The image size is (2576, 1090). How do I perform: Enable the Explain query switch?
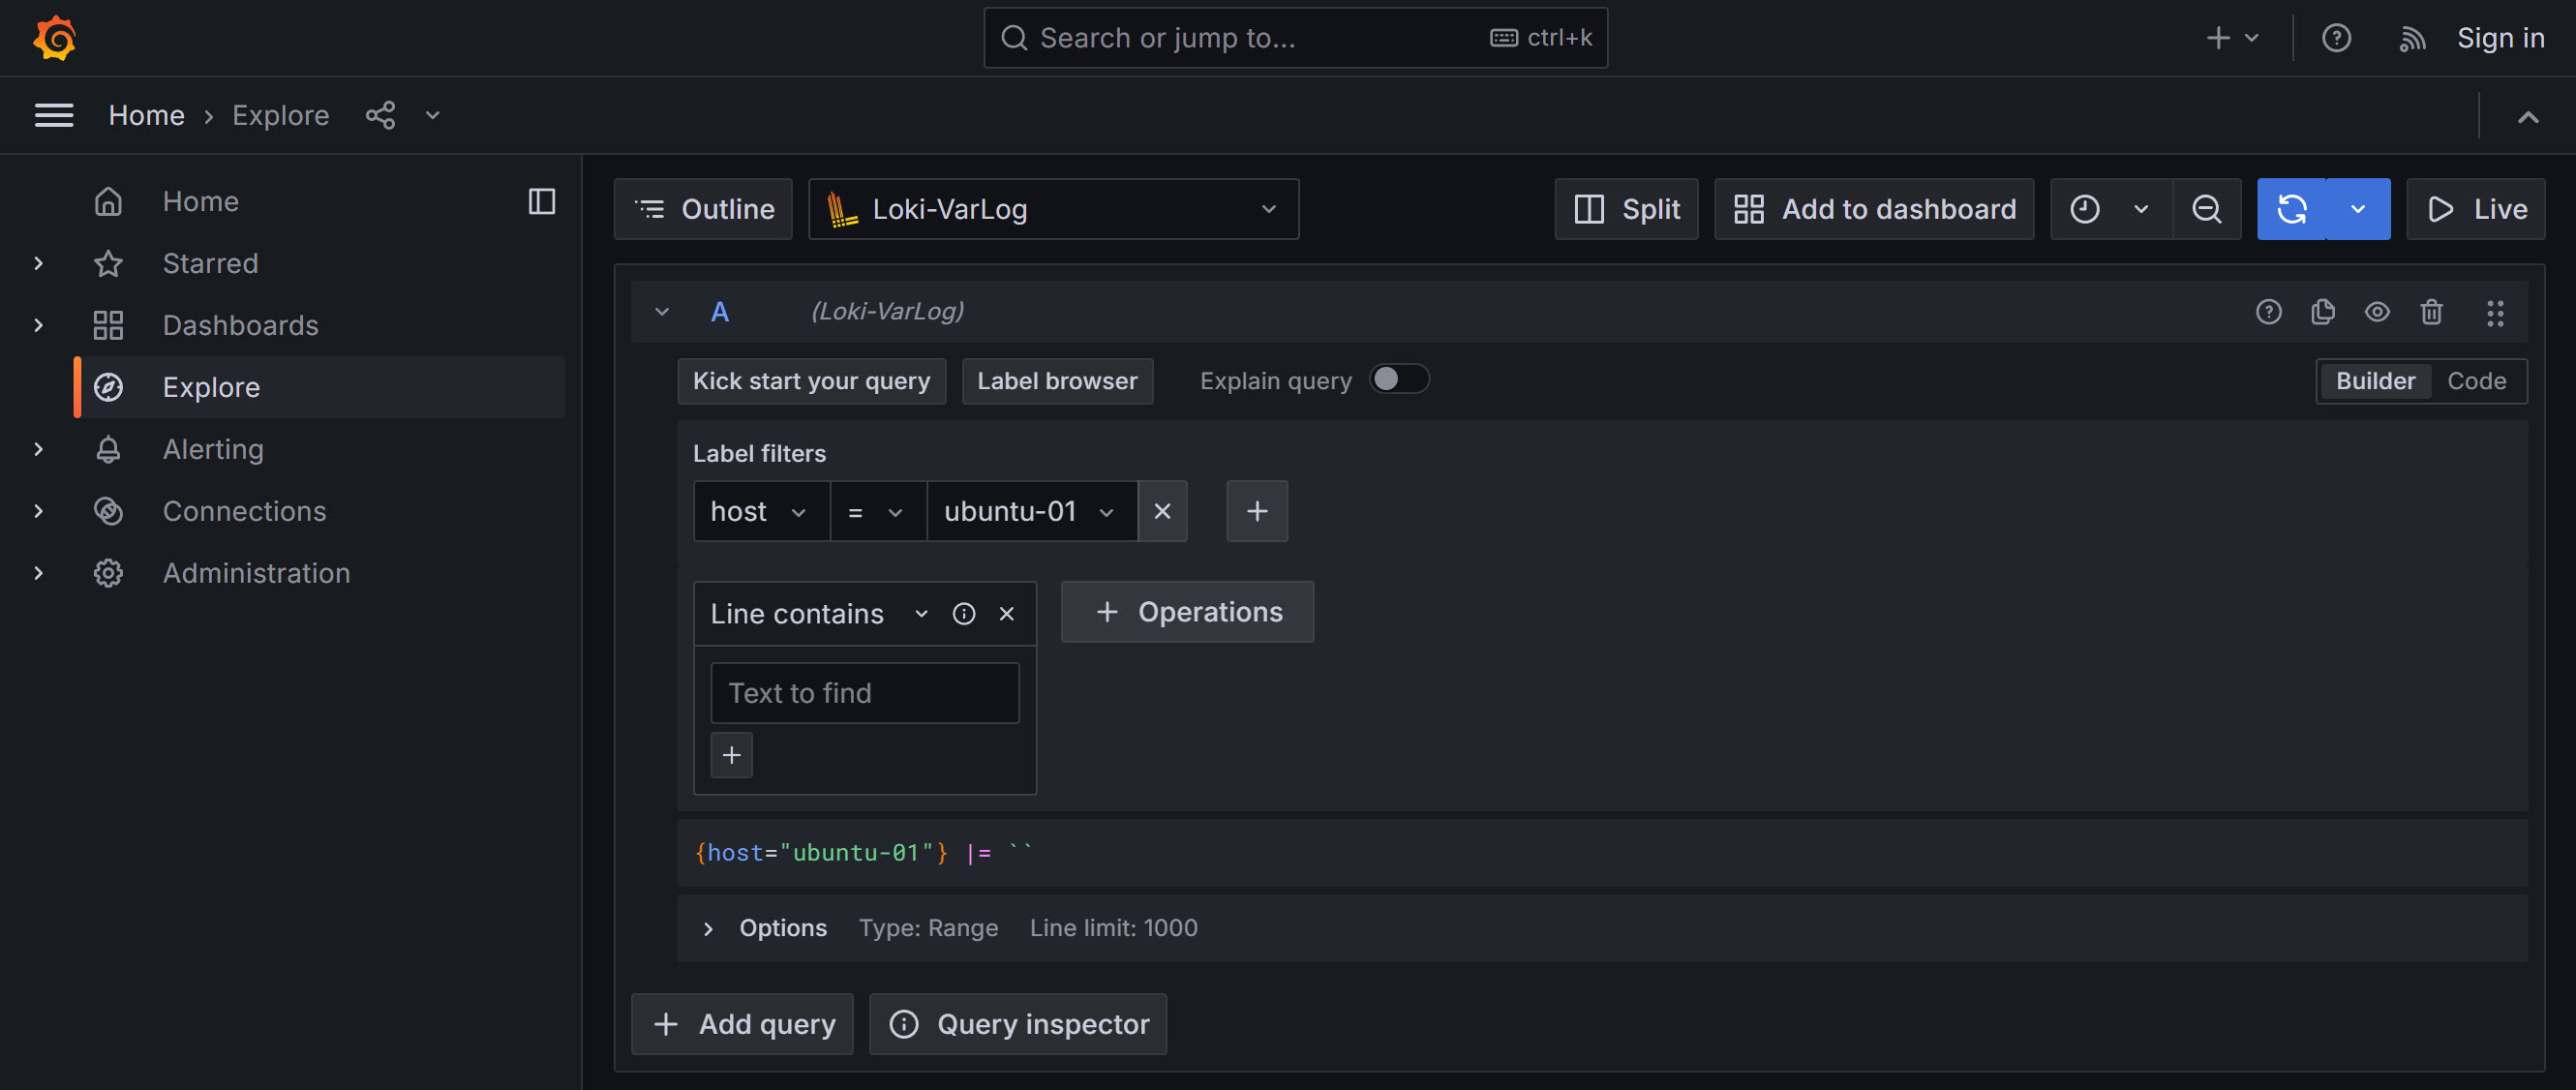tap(1399, 379)
